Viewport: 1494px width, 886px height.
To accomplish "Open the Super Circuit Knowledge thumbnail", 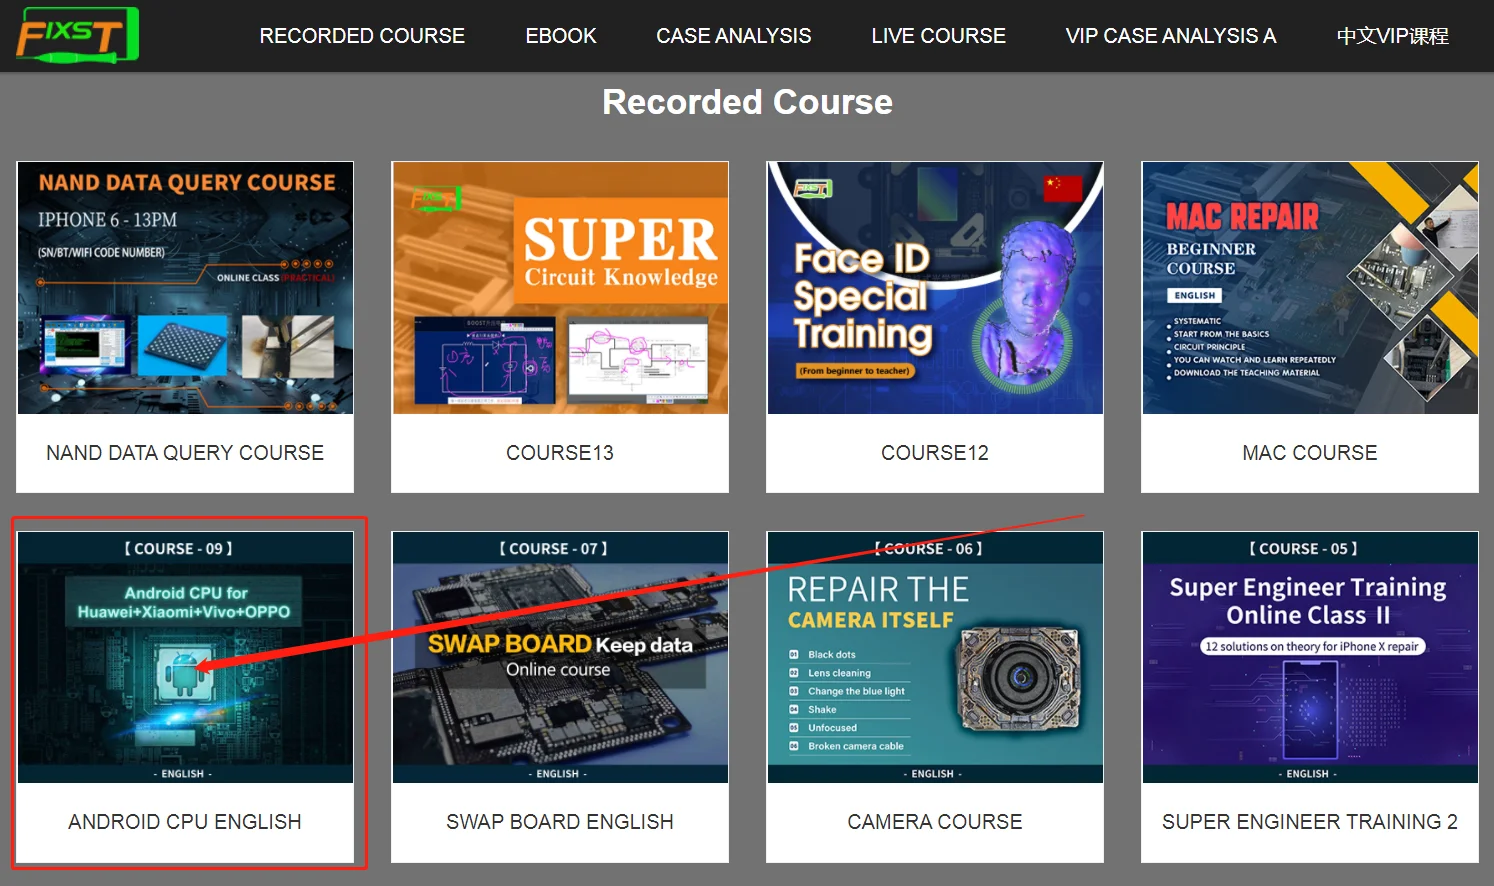I will coord(560,288).
